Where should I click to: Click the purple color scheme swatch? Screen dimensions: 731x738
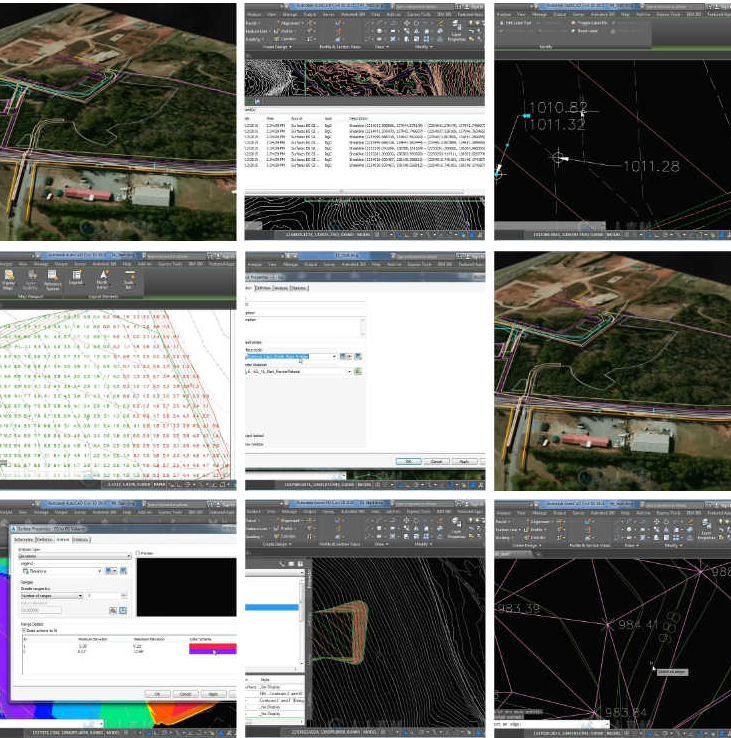click(212, 649)
